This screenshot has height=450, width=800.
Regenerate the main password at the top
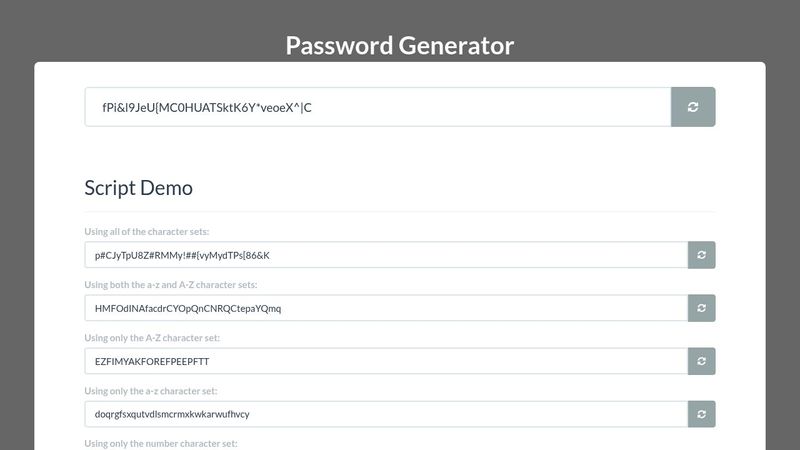tap(693, 107)
